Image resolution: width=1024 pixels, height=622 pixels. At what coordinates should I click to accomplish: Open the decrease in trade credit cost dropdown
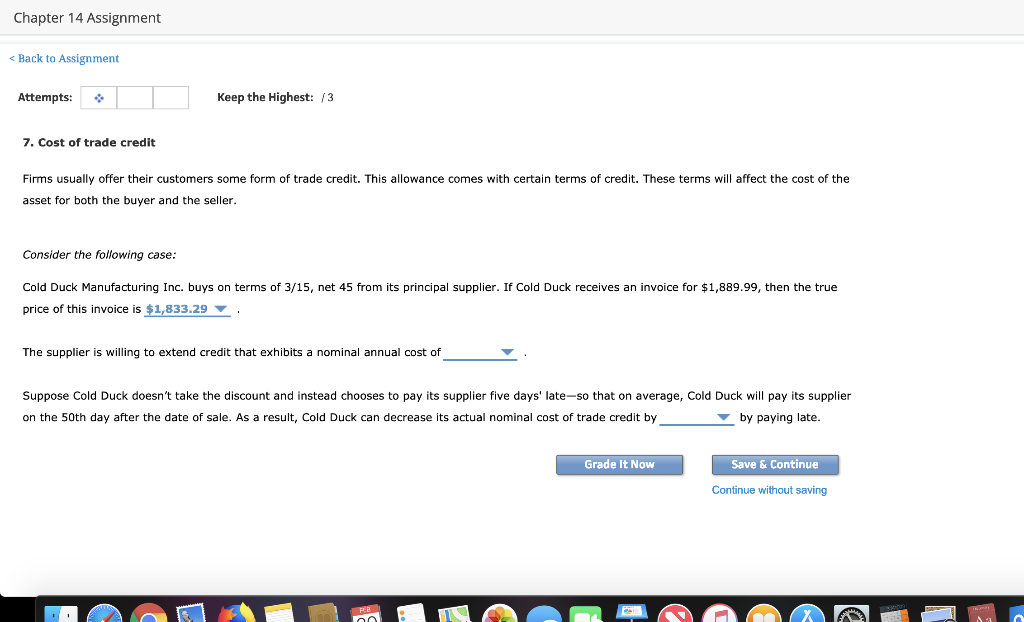697,417
